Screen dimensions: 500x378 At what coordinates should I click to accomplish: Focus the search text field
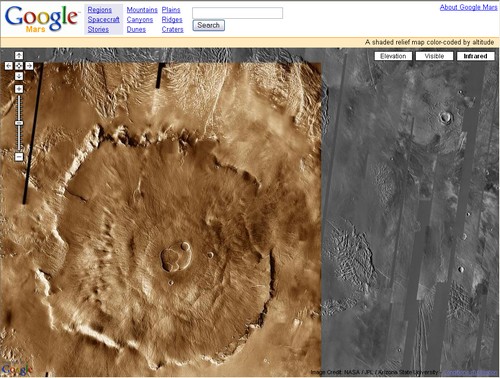[237, 13]
